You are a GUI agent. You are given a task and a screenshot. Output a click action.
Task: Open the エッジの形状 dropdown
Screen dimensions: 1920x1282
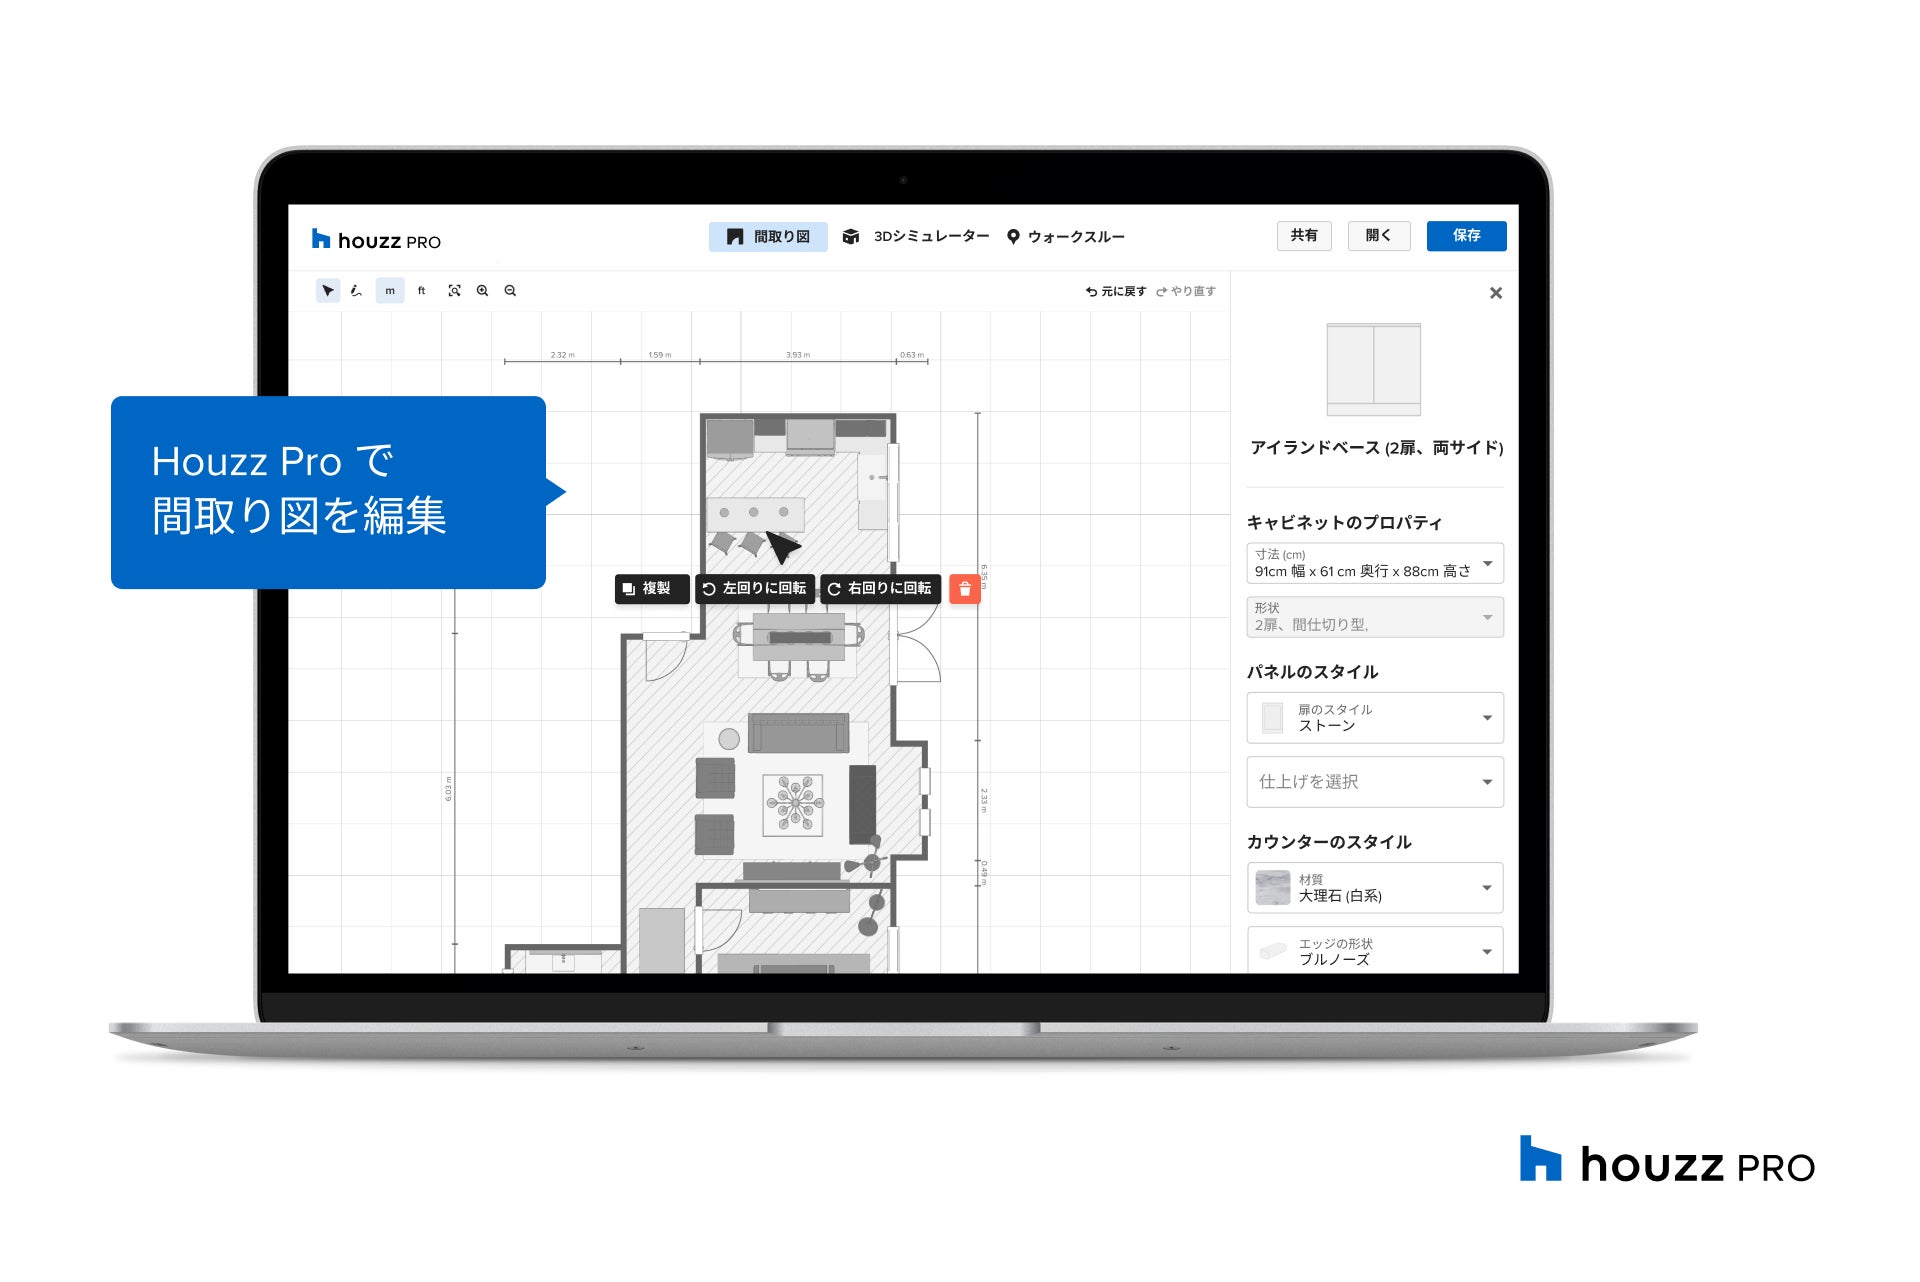tap(1374, 951)
